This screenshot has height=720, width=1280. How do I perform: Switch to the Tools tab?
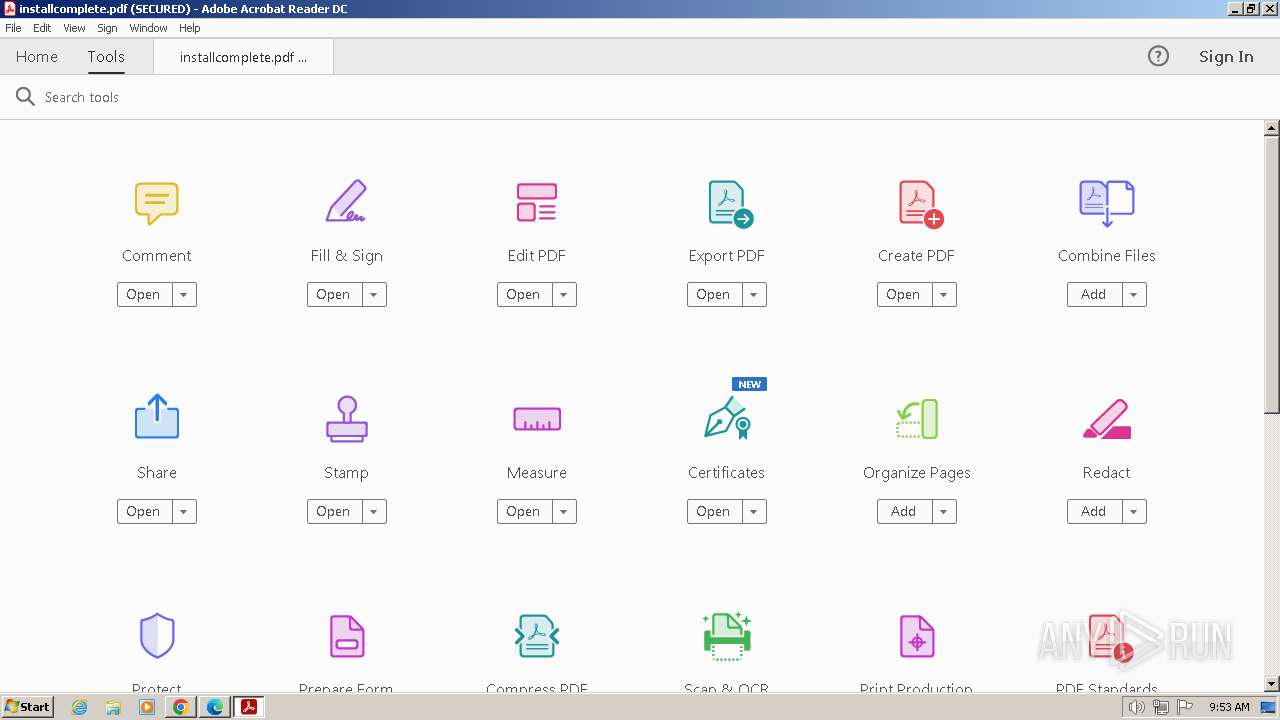pyautogui.click(x=106, y=56)
